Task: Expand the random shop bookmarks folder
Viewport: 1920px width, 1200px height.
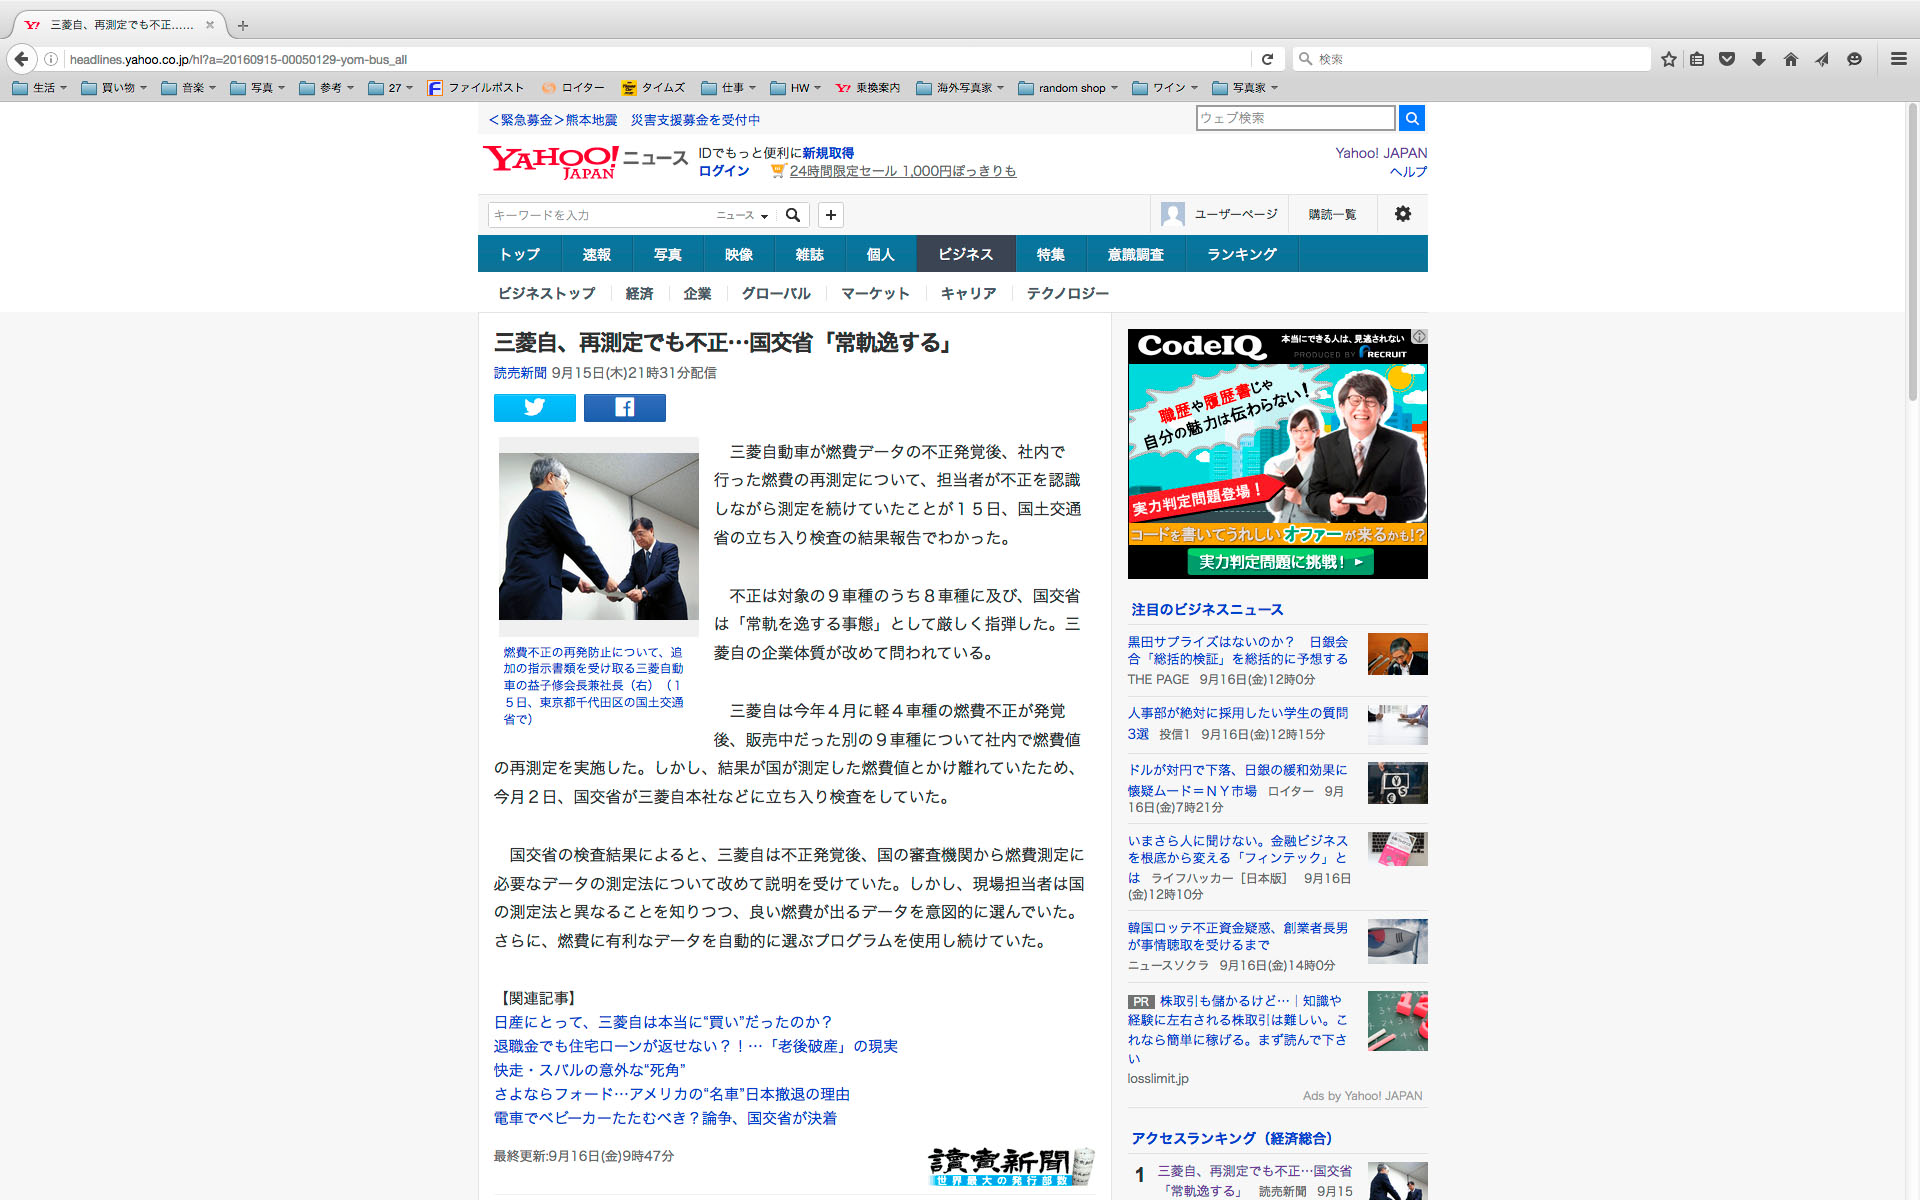Action: pyautogui.click(x=1068, y=88)
